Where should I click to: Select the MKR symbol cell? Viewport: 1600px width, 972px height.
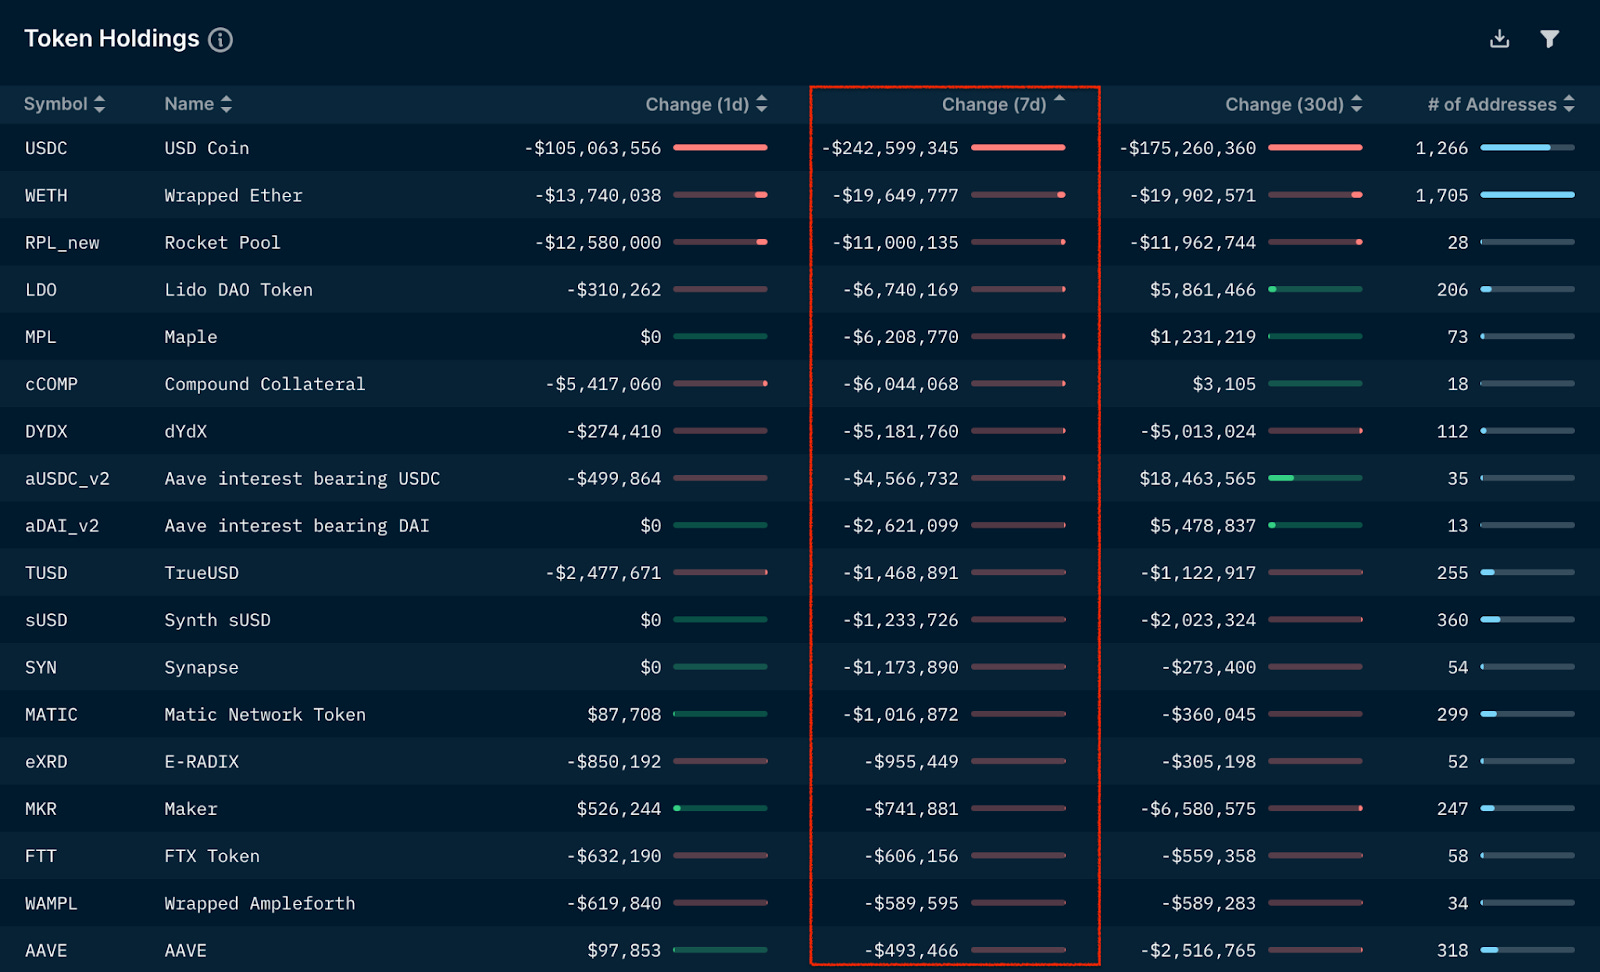pyautogui.click(x=41, y=809)
